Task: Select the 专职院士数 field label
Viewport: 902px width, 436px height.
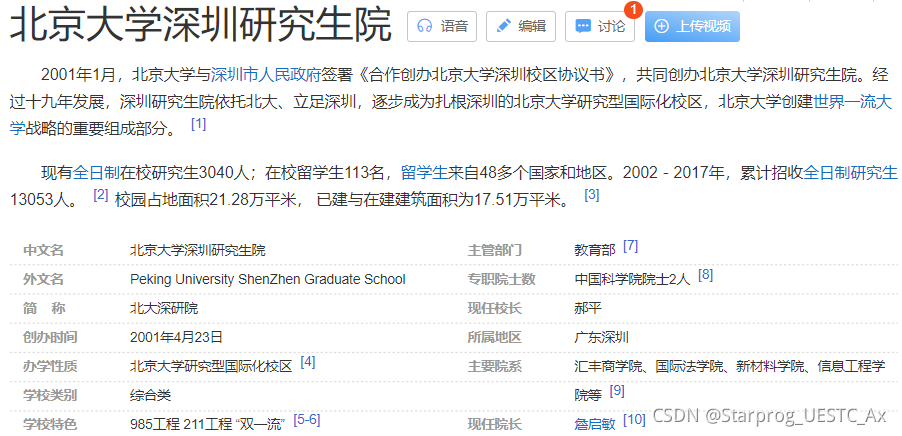Action: click(x=502, y=280)
